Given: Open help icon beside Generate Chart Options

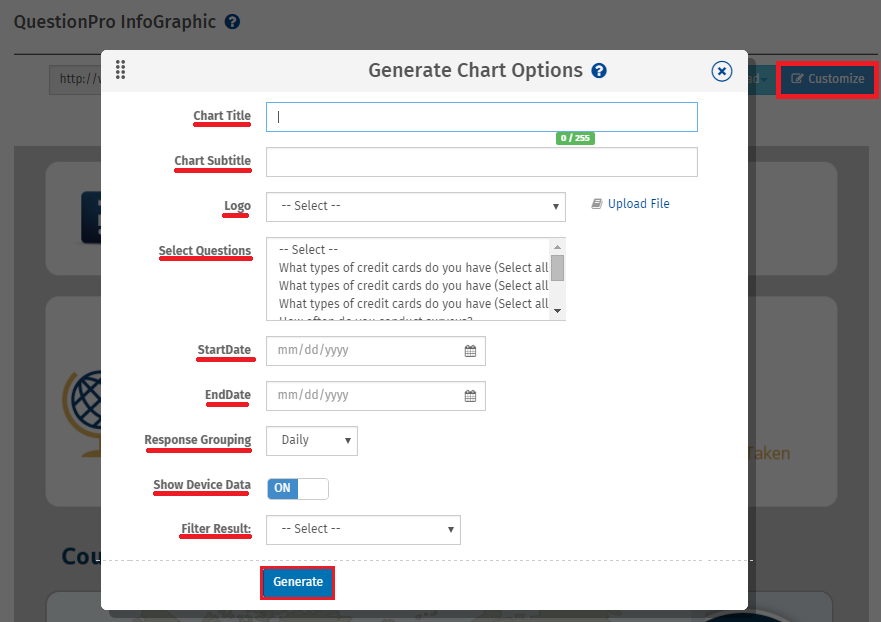Looking at the screenshot, I should click(x=599, y=71).
